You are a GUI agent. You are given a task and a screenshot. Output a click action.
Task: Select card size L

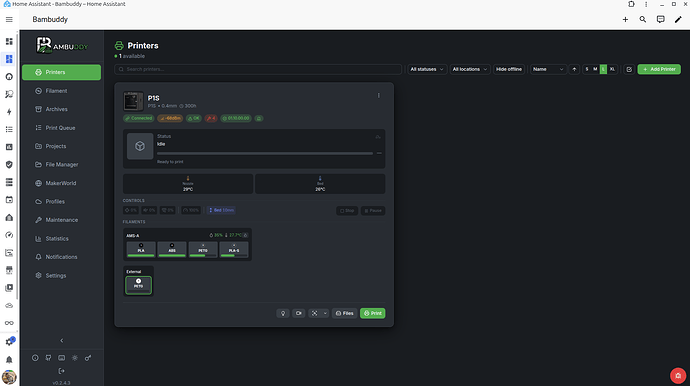click(x=603, y=69)
